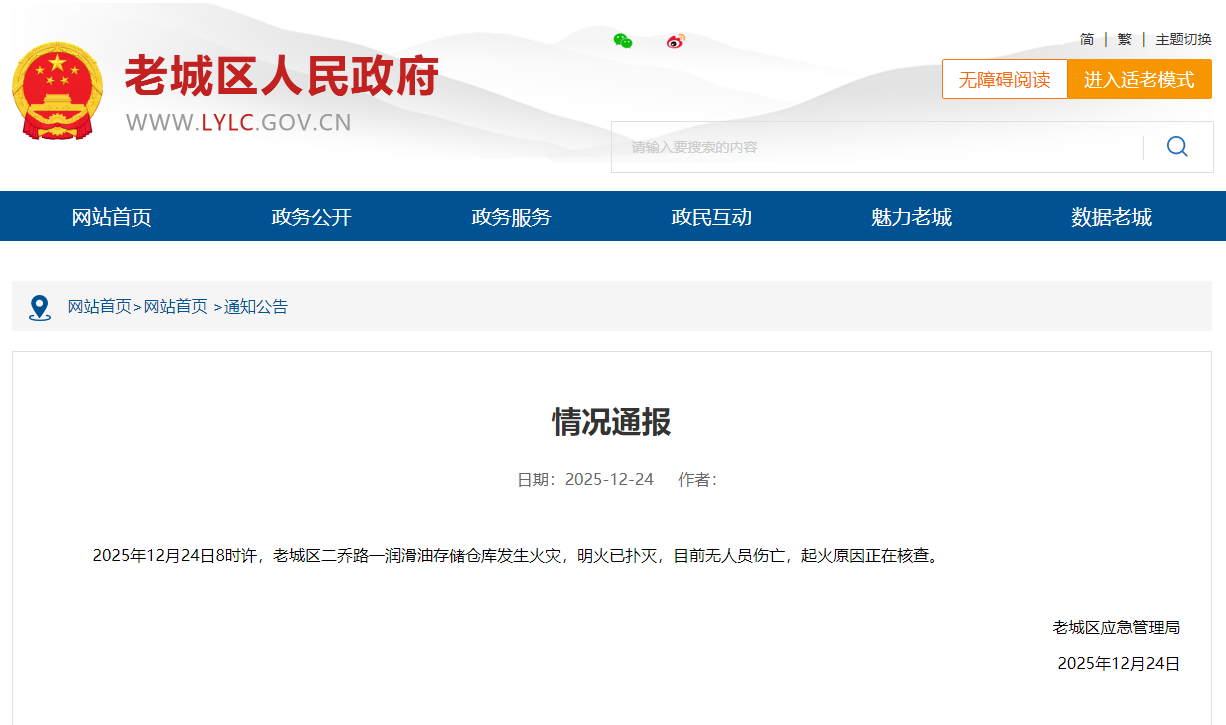Click the 老城区人民政府 site title
The width and height of the screenshot is (1226, 725).
(x=281, y=77)
